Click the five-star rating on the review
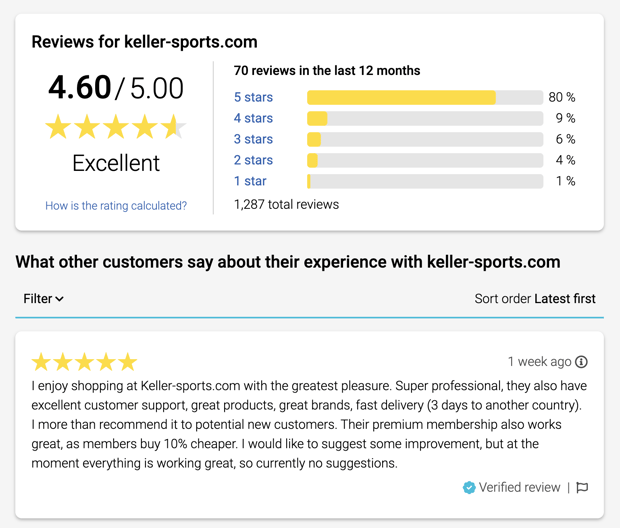This screenshot has width=620, height=528. 84,362
